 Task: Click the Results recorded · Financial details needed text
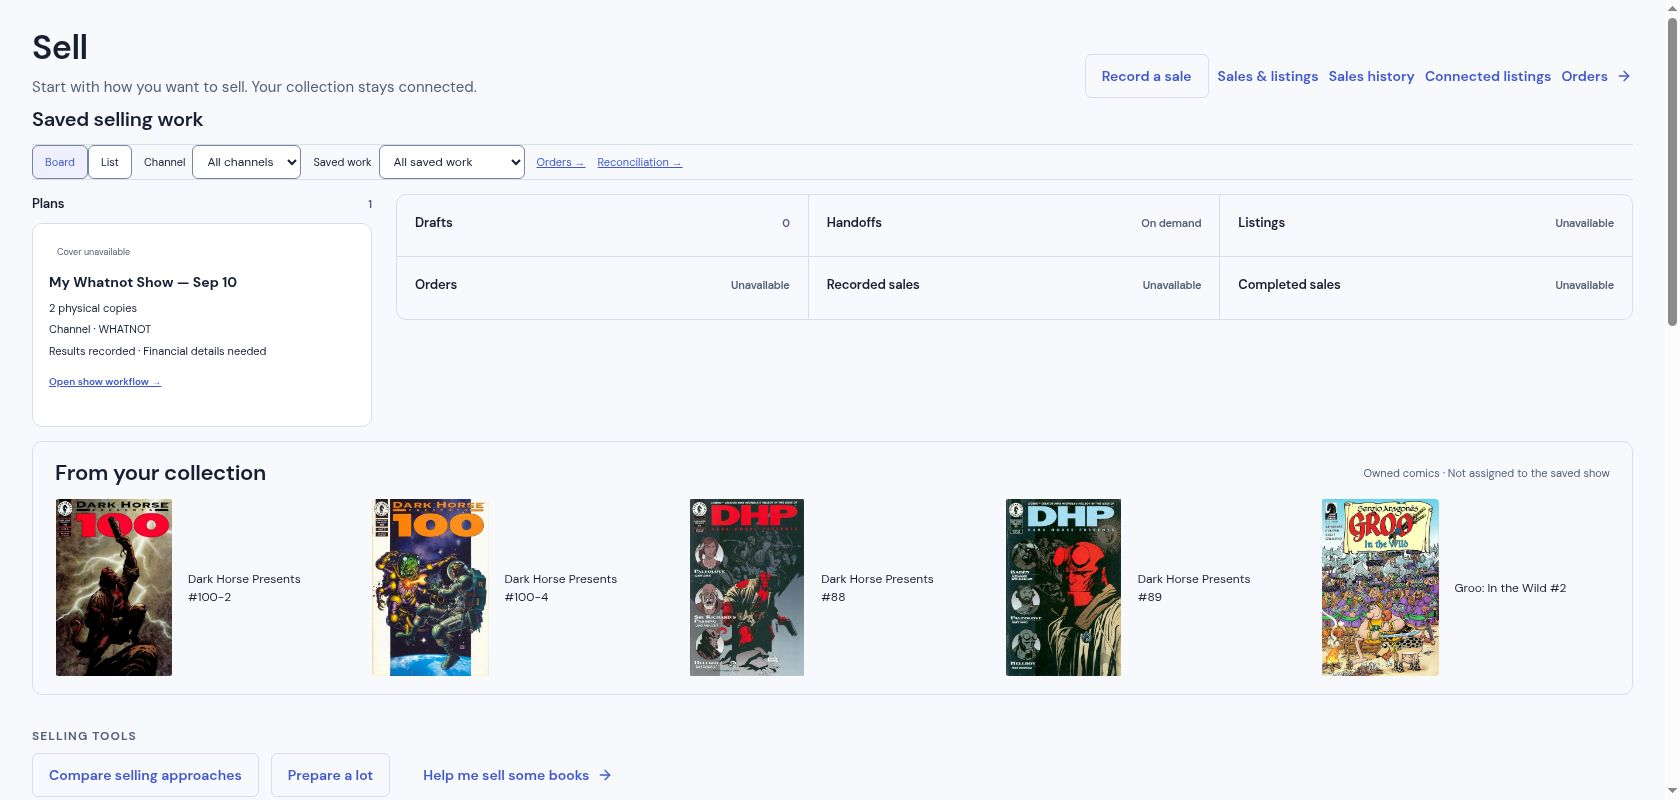coord(158,351)
